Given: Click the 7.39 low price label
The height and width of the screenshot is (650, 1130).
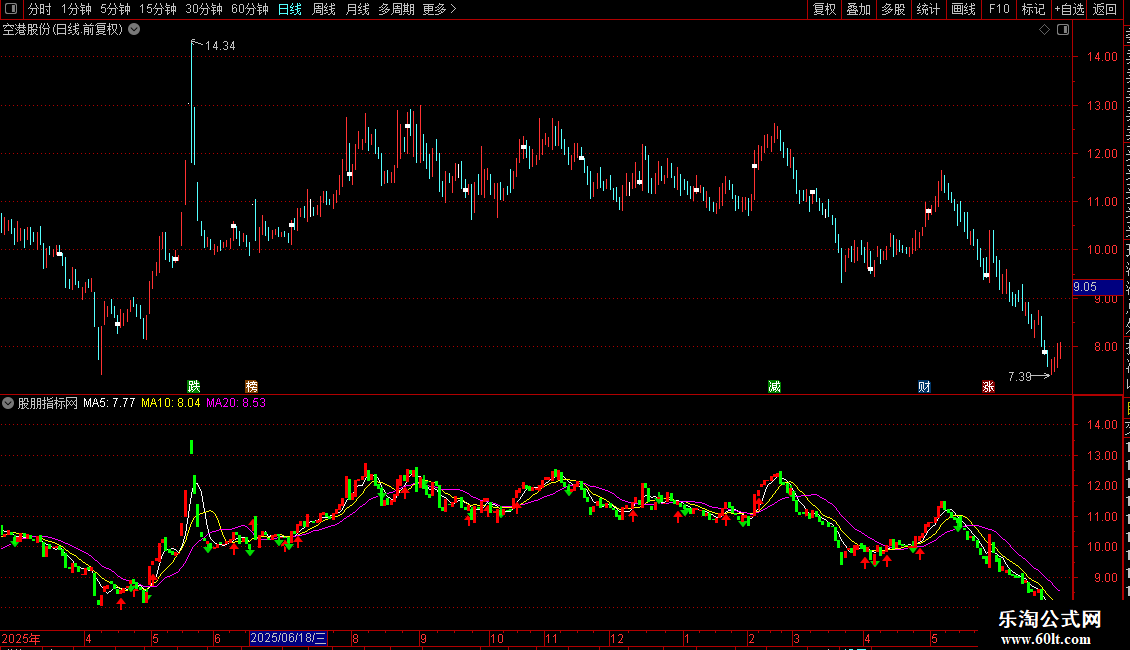Looking at the screenshot, I should (1020, 377).
